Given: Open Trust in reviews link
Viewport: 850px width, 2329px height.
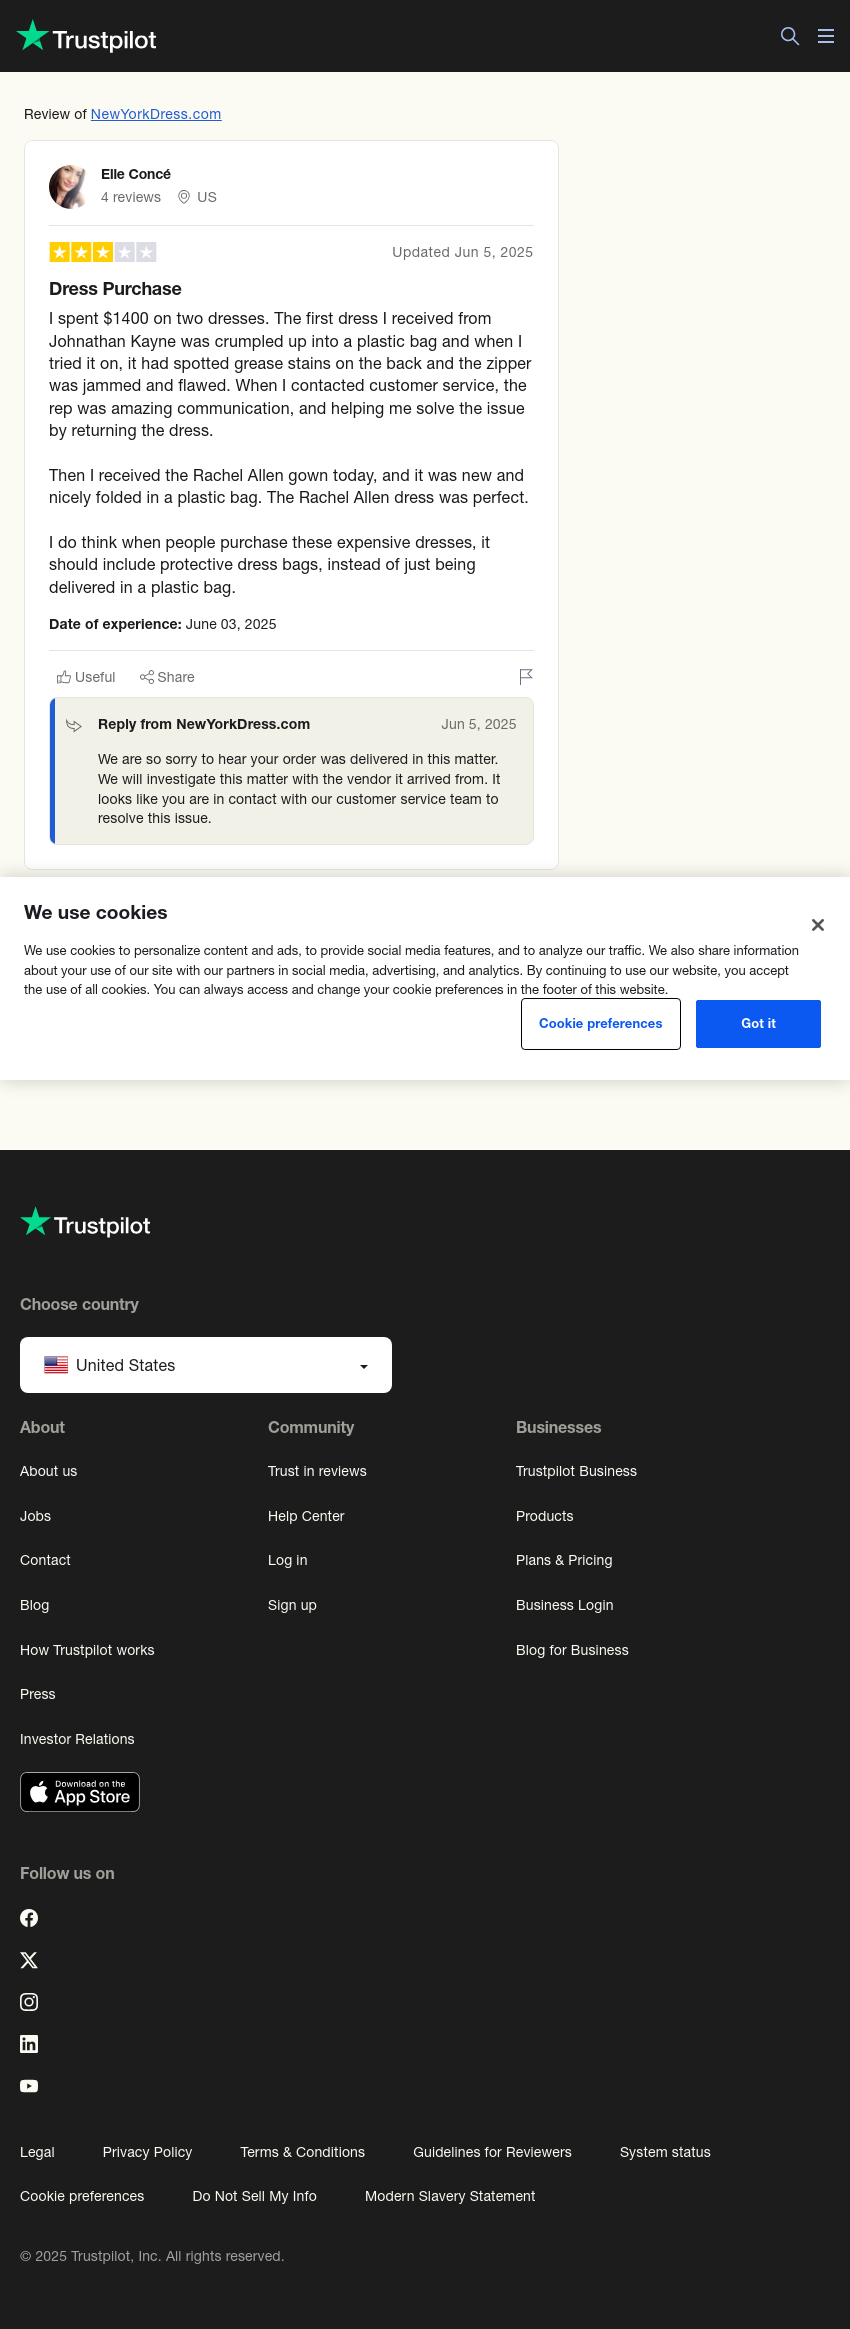Looking at the screenshot, I should [x=317, y=1471].
